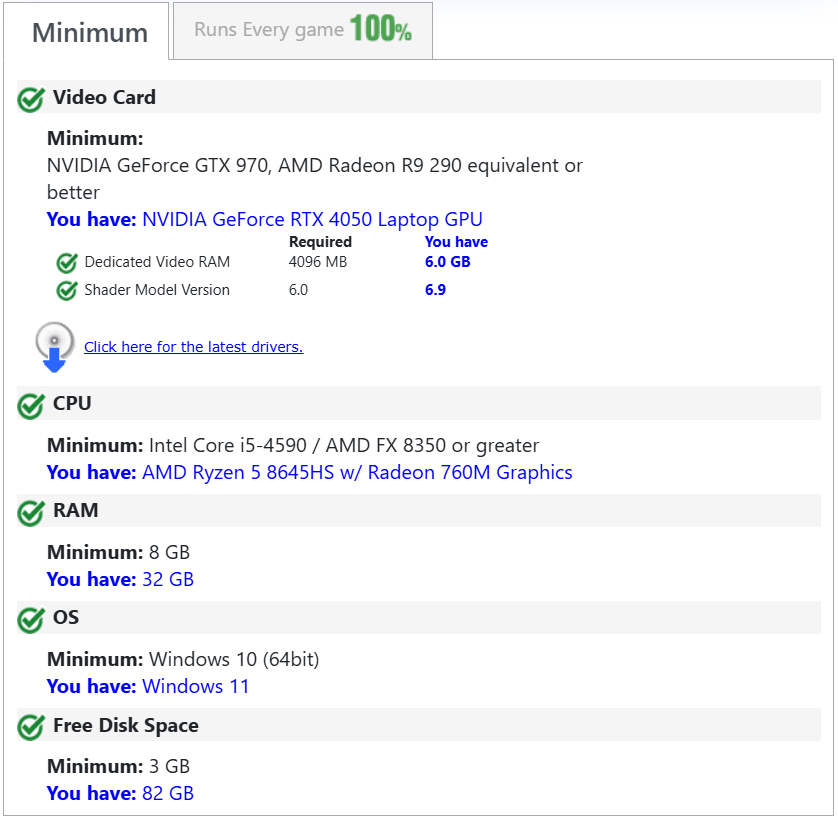Click the 6.0 GB video RAM value
The height and width of the screenshot is (817, 838).
pos(447,263)
